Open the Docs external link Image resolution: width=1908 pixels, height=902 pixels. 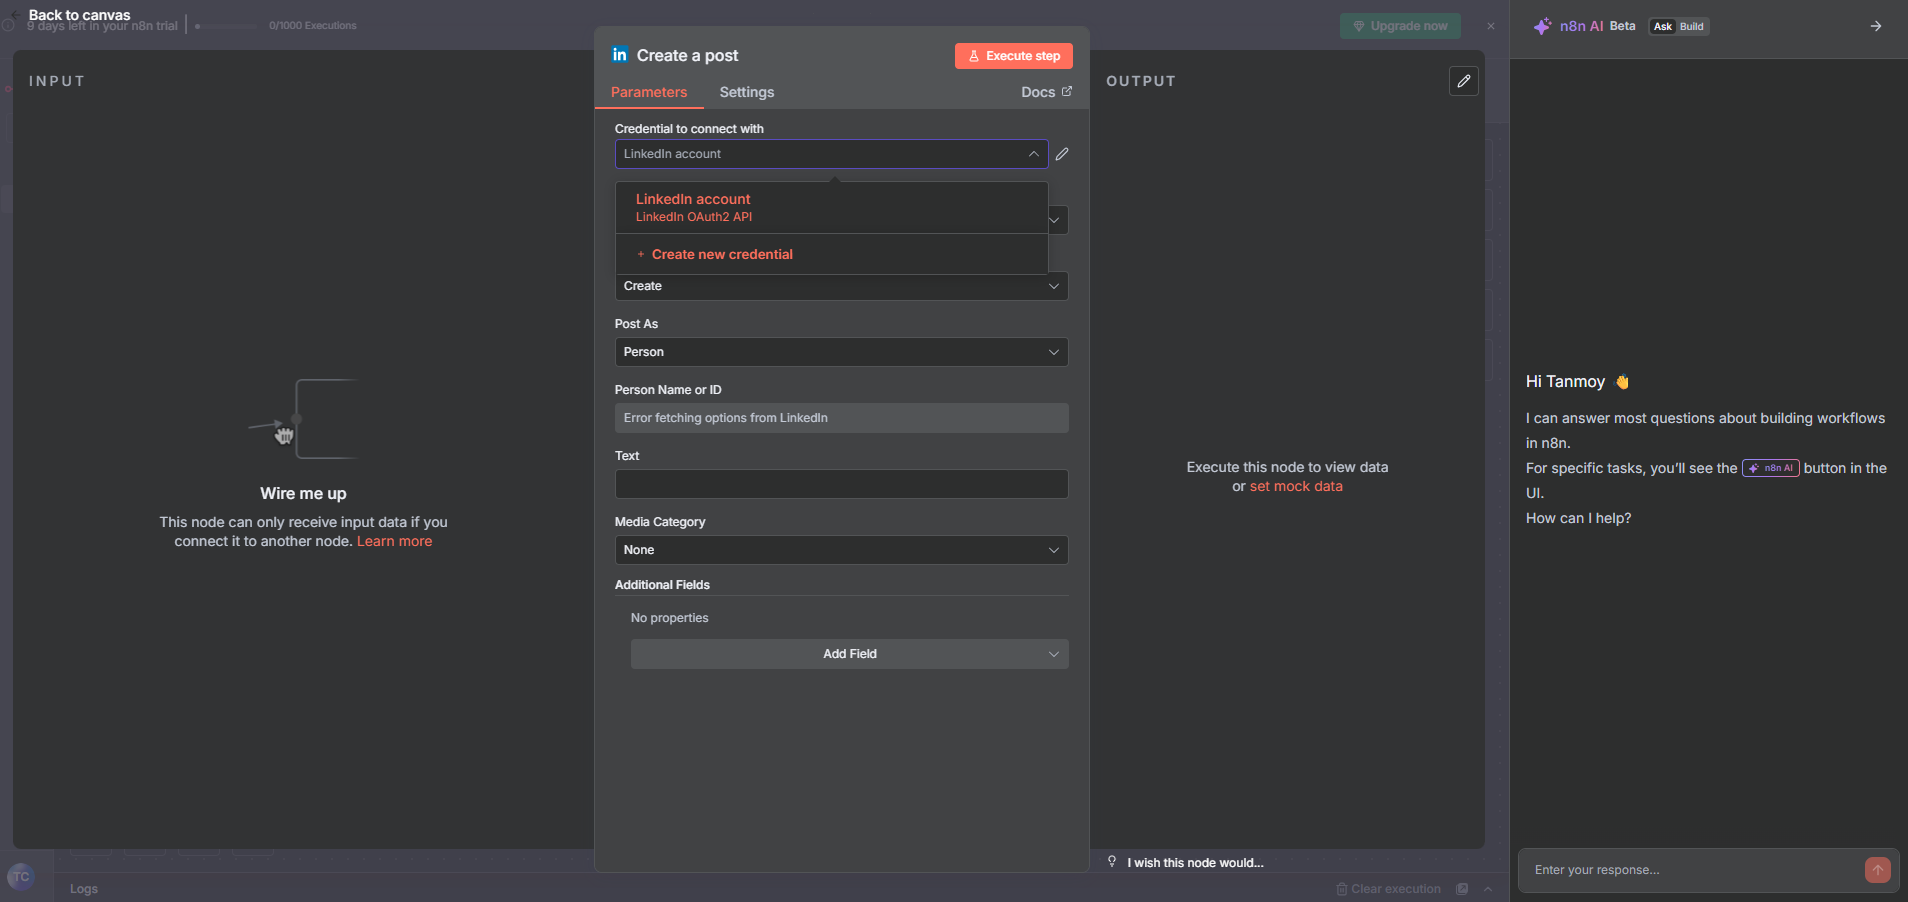click(x=1046, y=92)
